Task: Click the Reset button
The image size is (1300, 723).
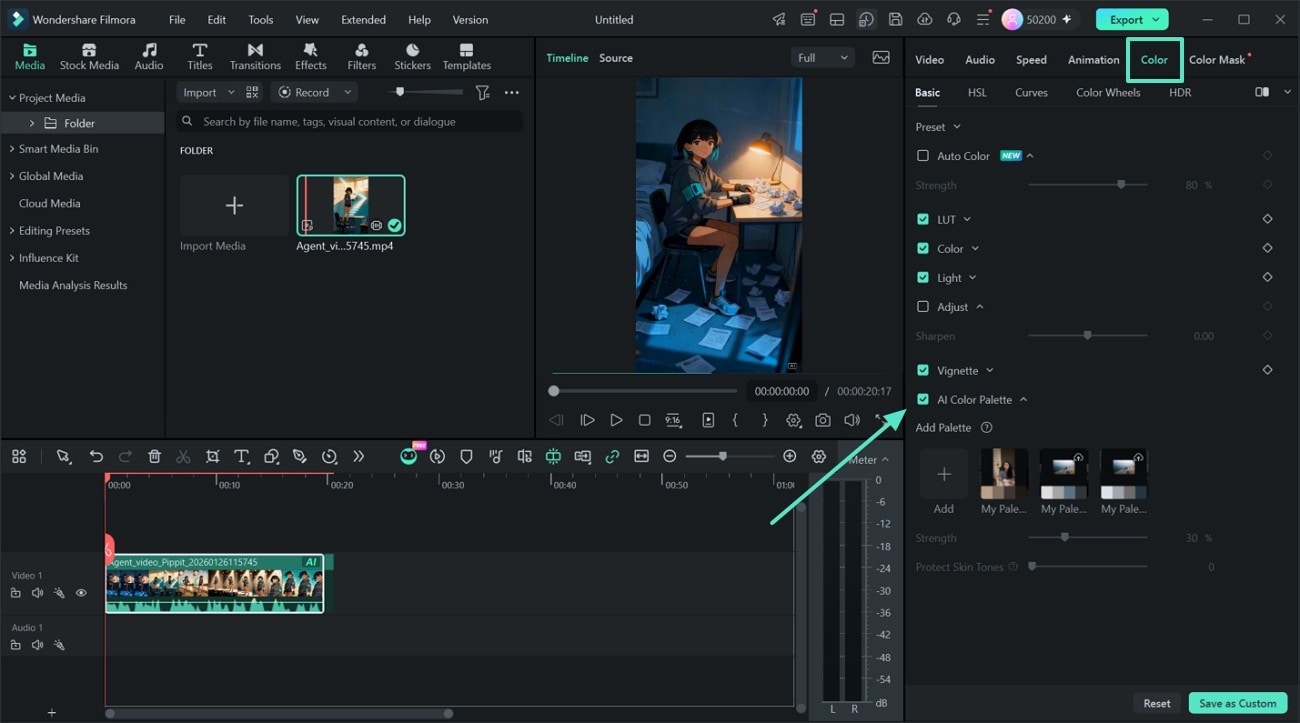Action: (1157, 703)
